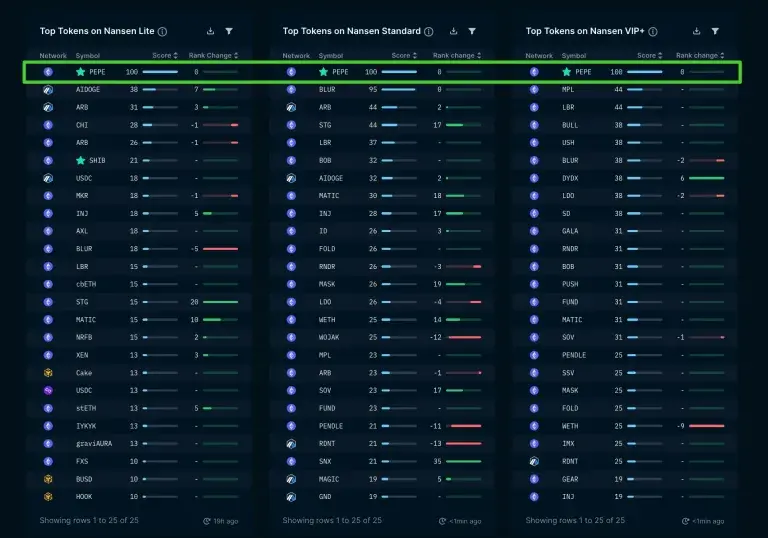Click refresh icon under Nansen VIP+ table

[686, 521]
